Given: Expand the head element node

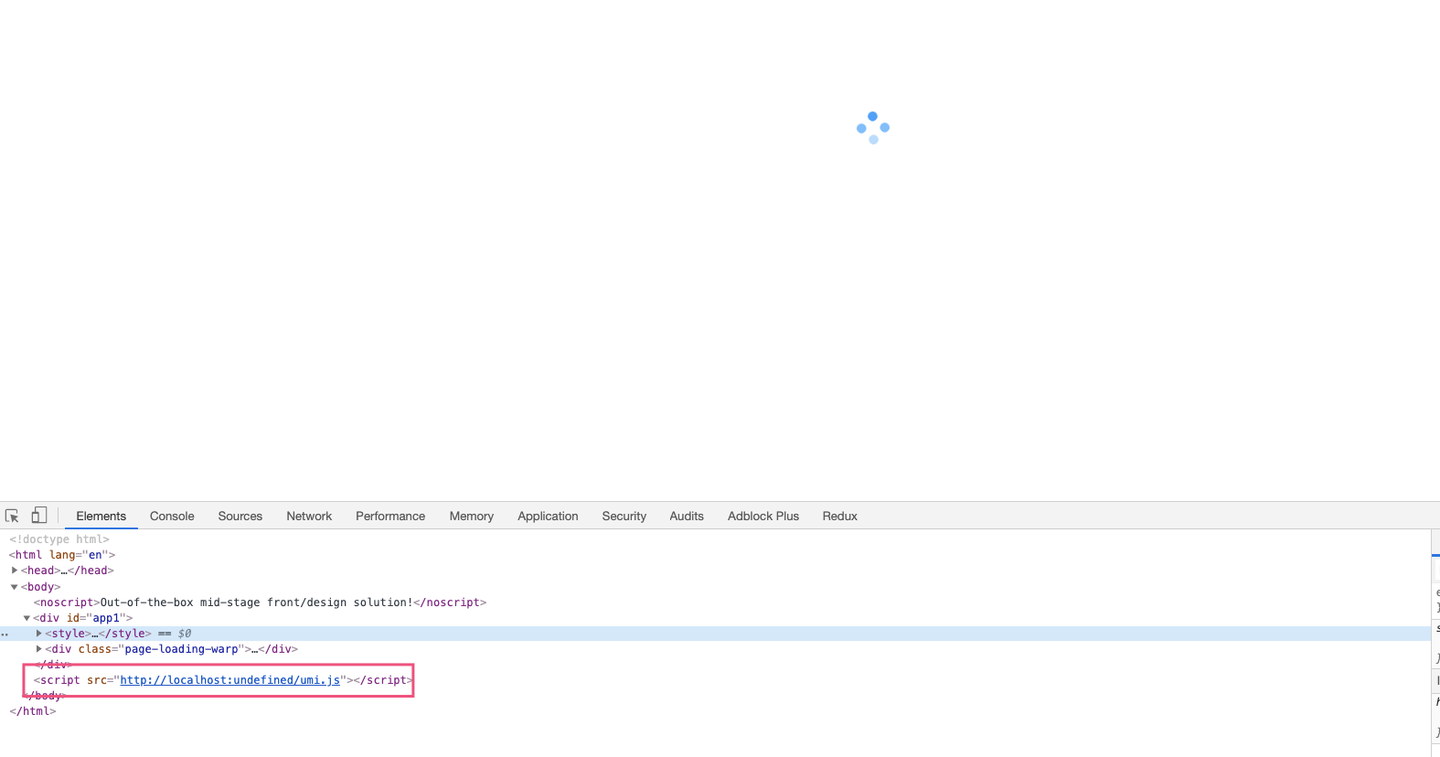Looking at the screenshot, I should pyautogui.click(x=15, y=570).
